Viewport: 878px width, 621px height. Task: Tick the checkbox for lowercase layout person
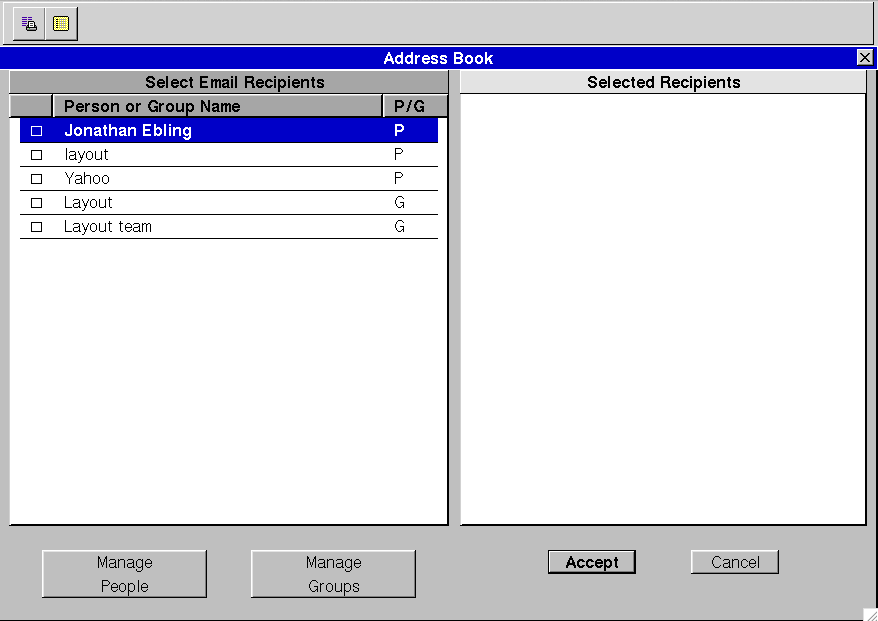pos(37,155)
